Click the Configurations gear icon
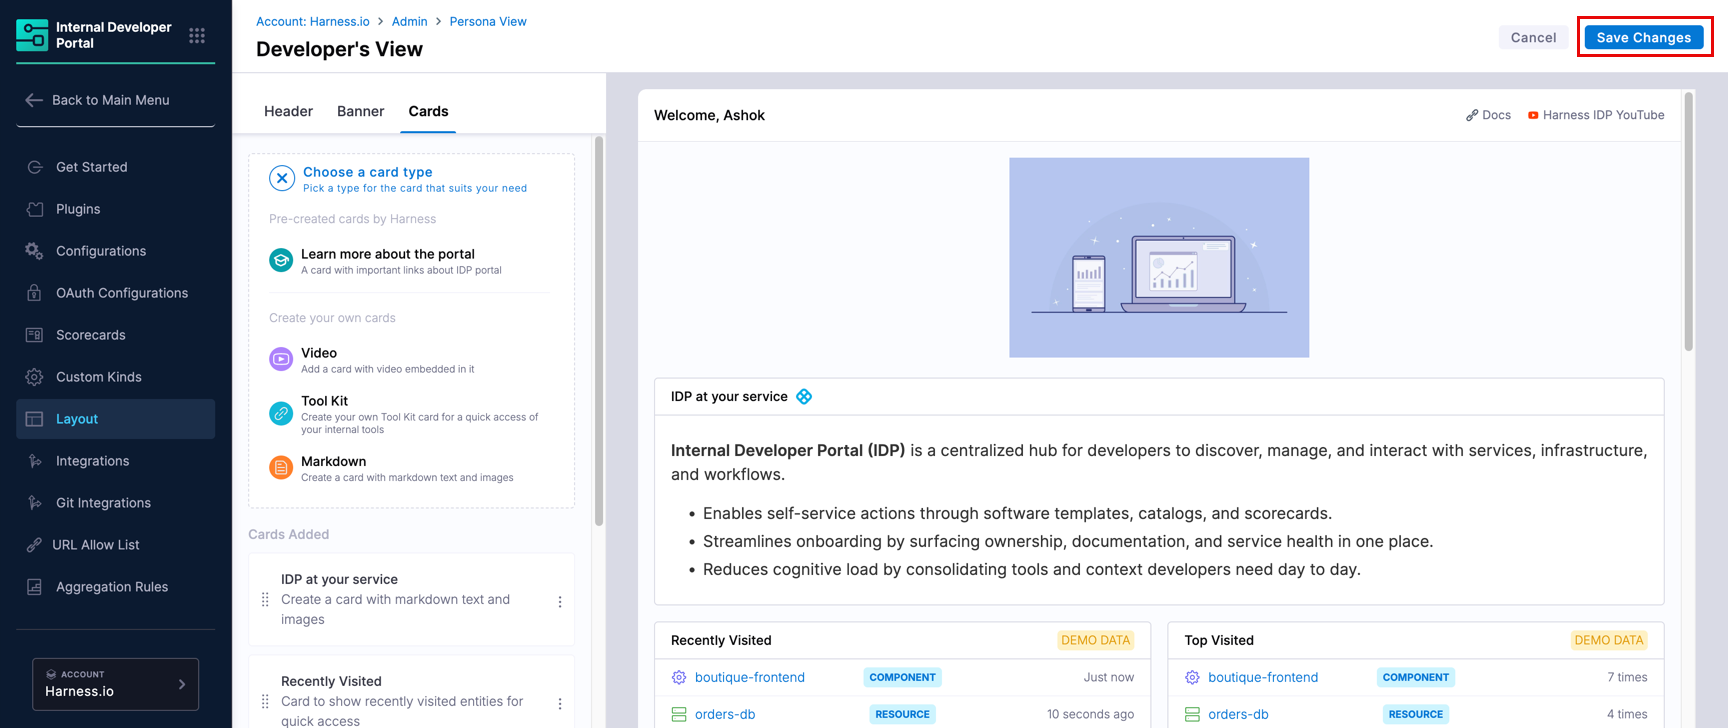 (35, 251)
